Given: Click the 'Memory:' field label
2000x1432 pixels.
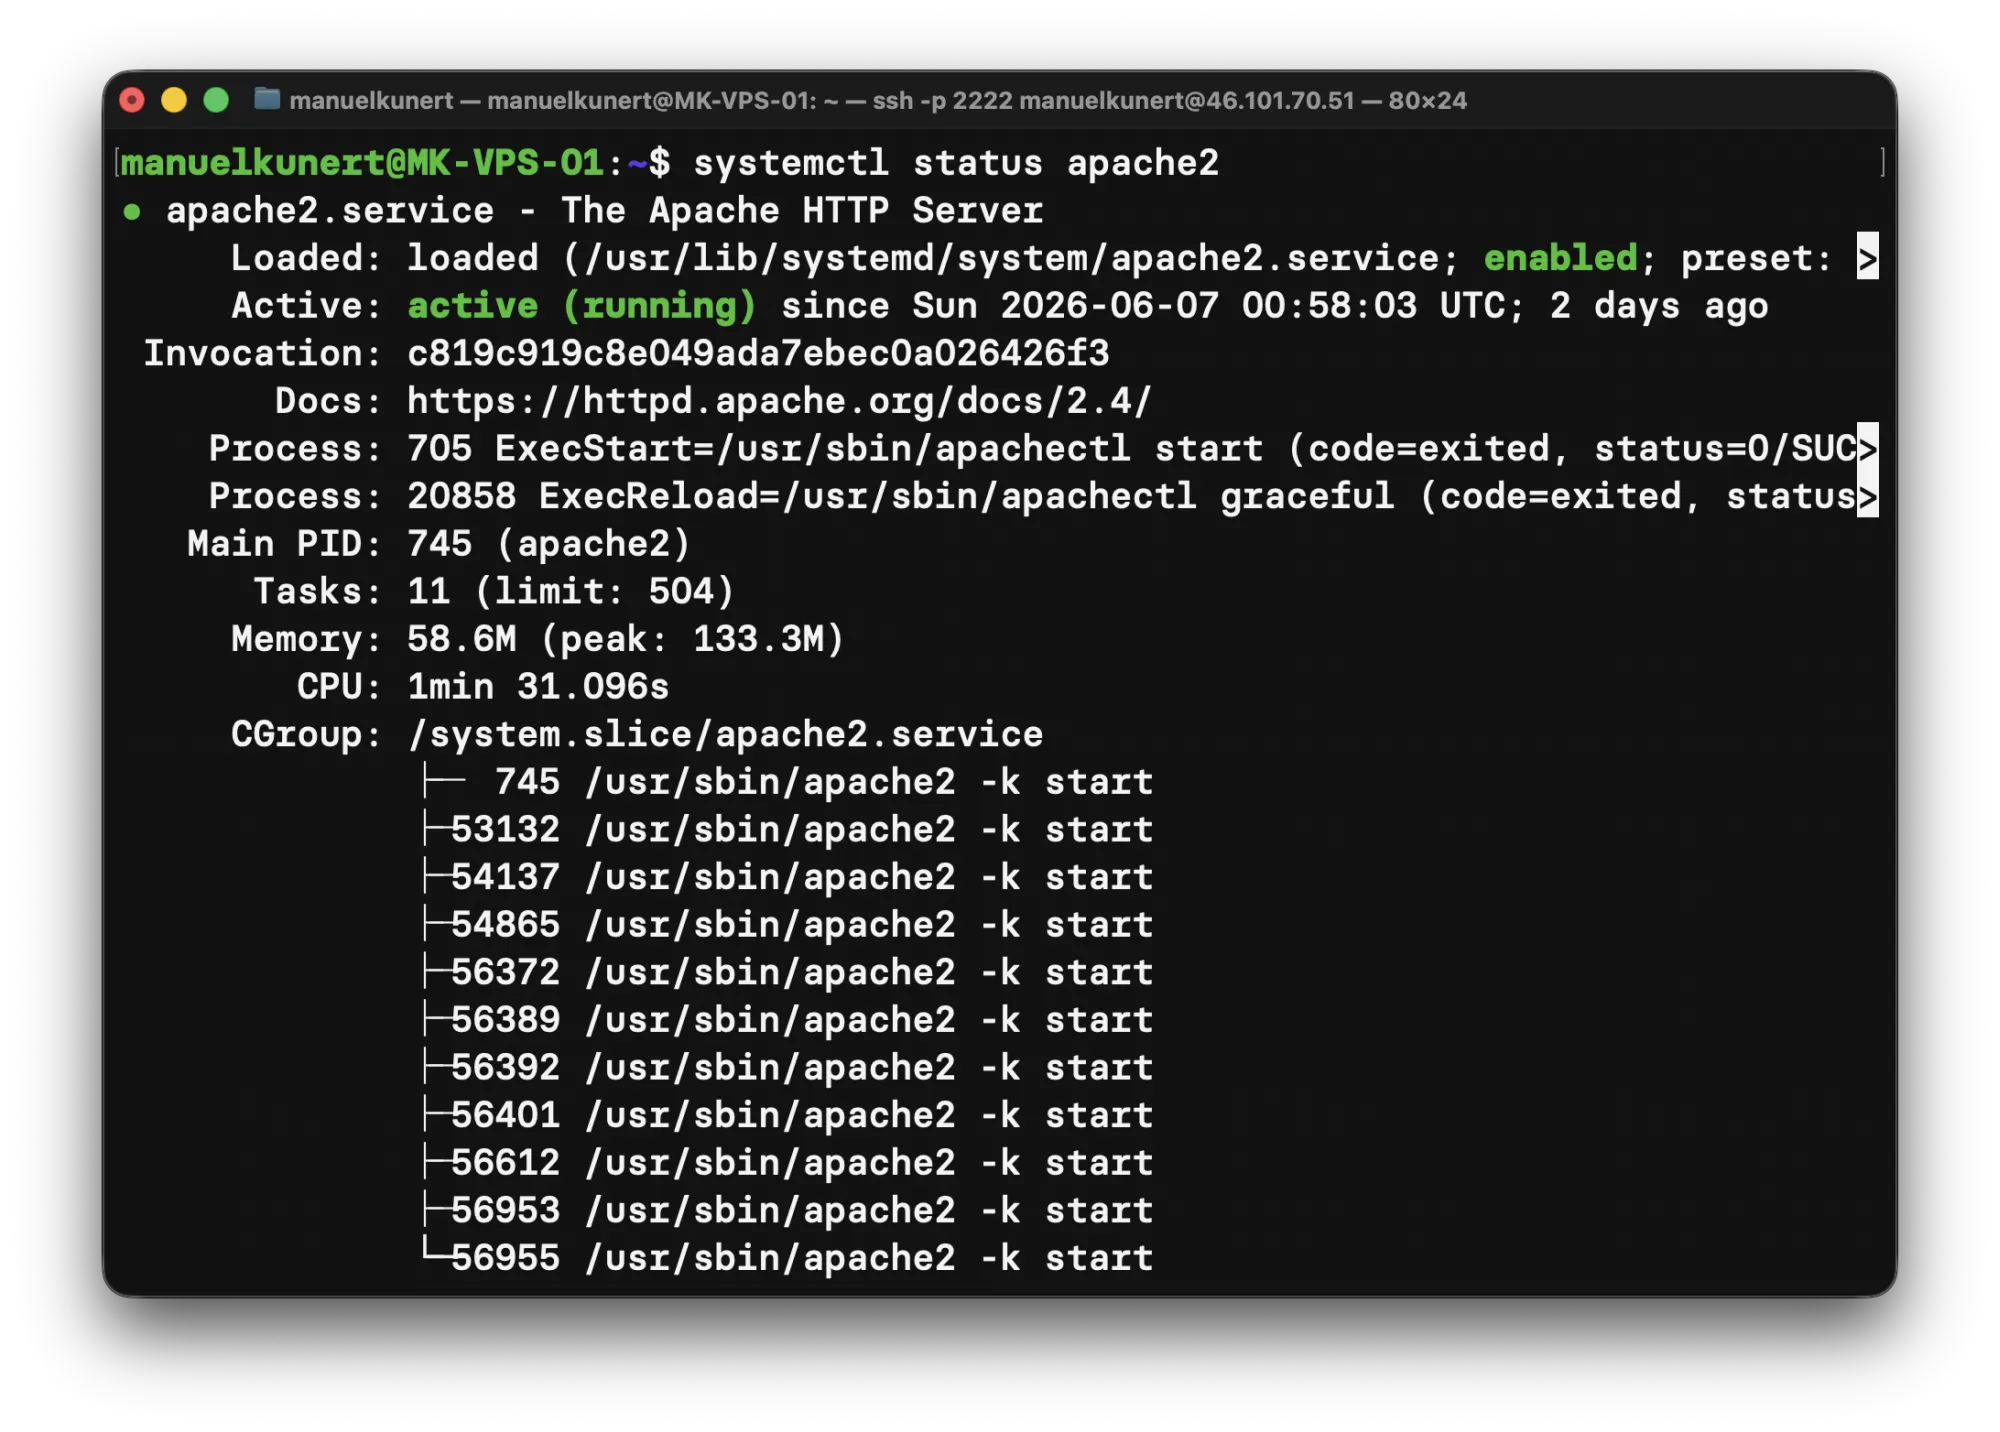Looking at the screenshot, I should (x=306, y=639).
